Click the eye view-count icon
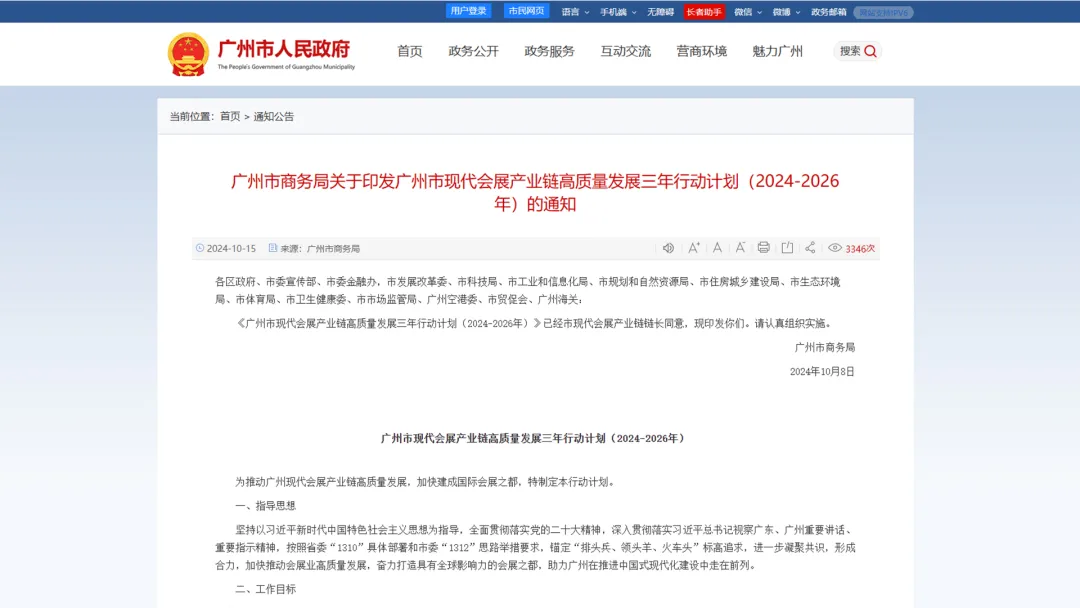 (835, 248)
